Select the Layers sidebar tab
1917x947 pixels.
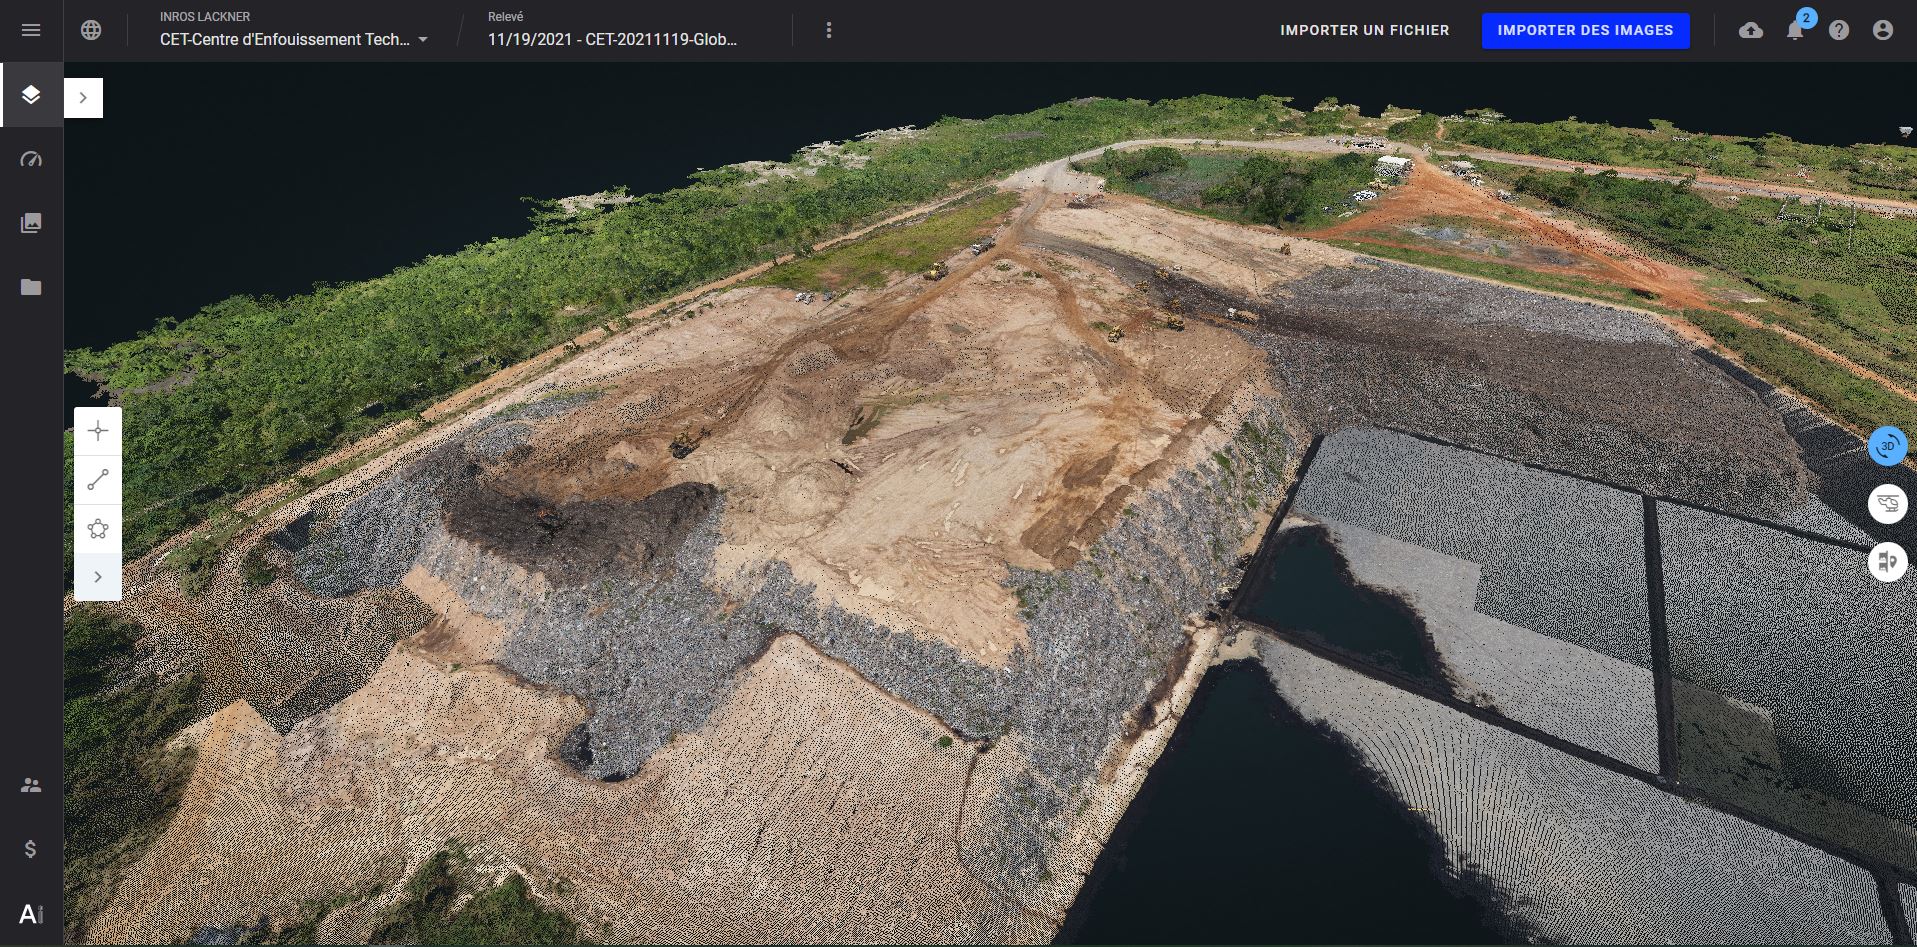coord(31,95)
